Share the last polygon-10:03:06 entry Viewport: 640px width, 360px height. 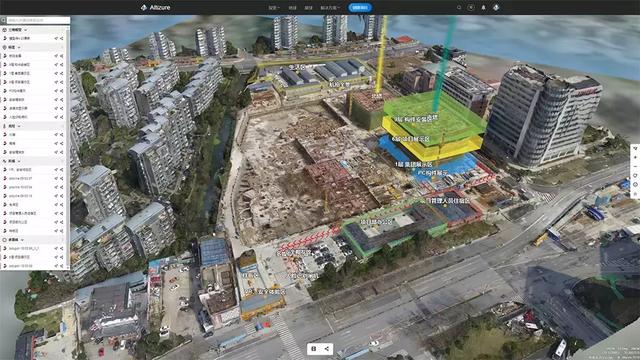(x=62, y=266)
